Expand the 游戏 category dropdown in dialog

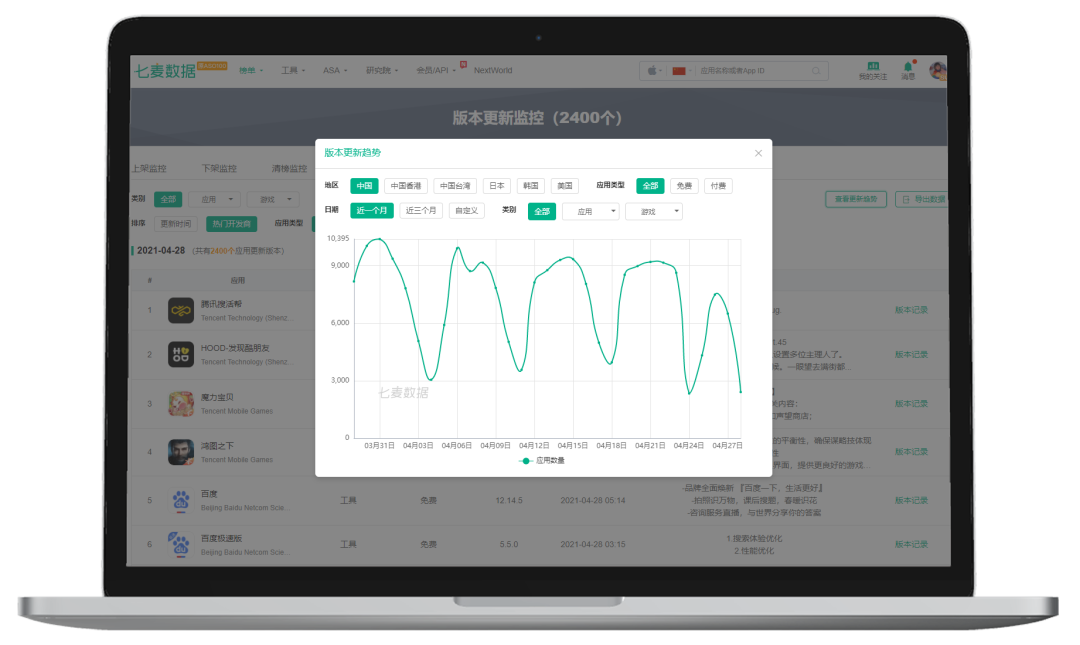coord(654,212)
